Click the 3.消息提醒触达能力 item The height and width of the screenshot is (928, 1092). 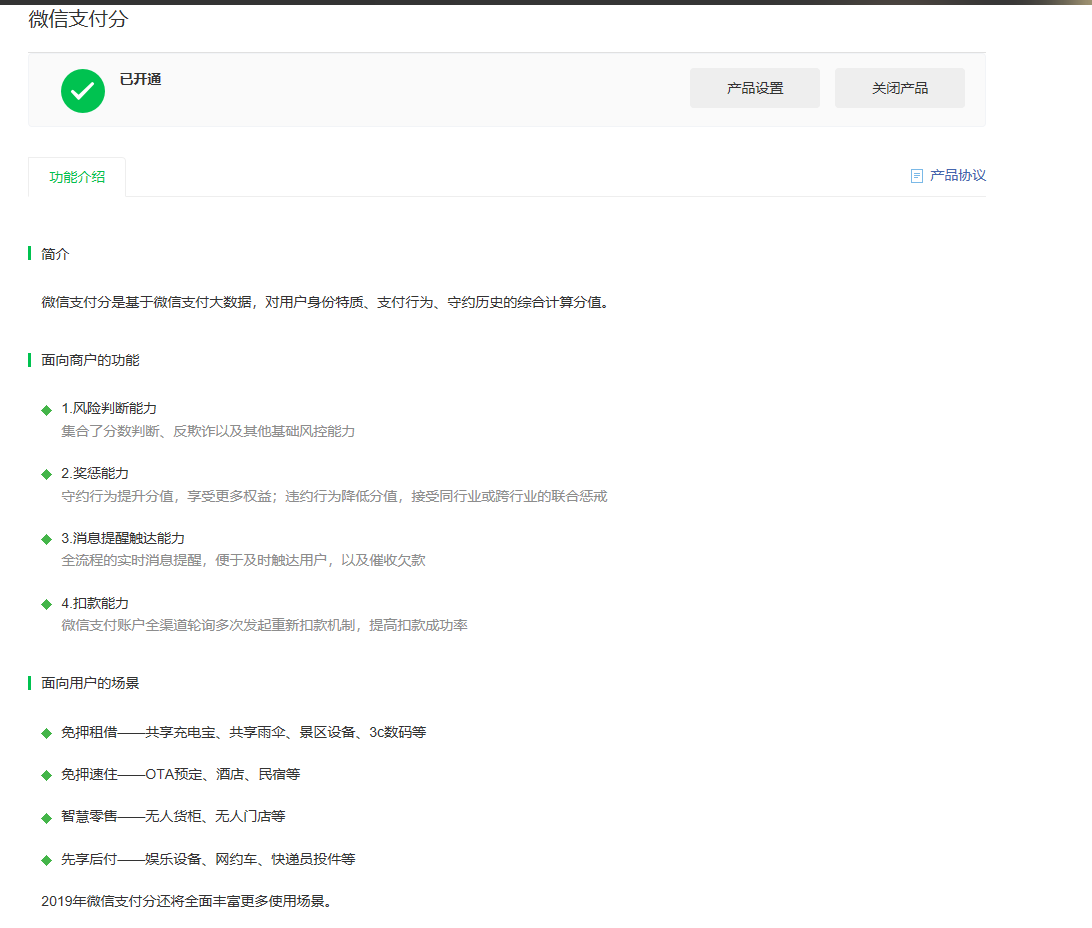pyautogui.click(x=123, y=538)
